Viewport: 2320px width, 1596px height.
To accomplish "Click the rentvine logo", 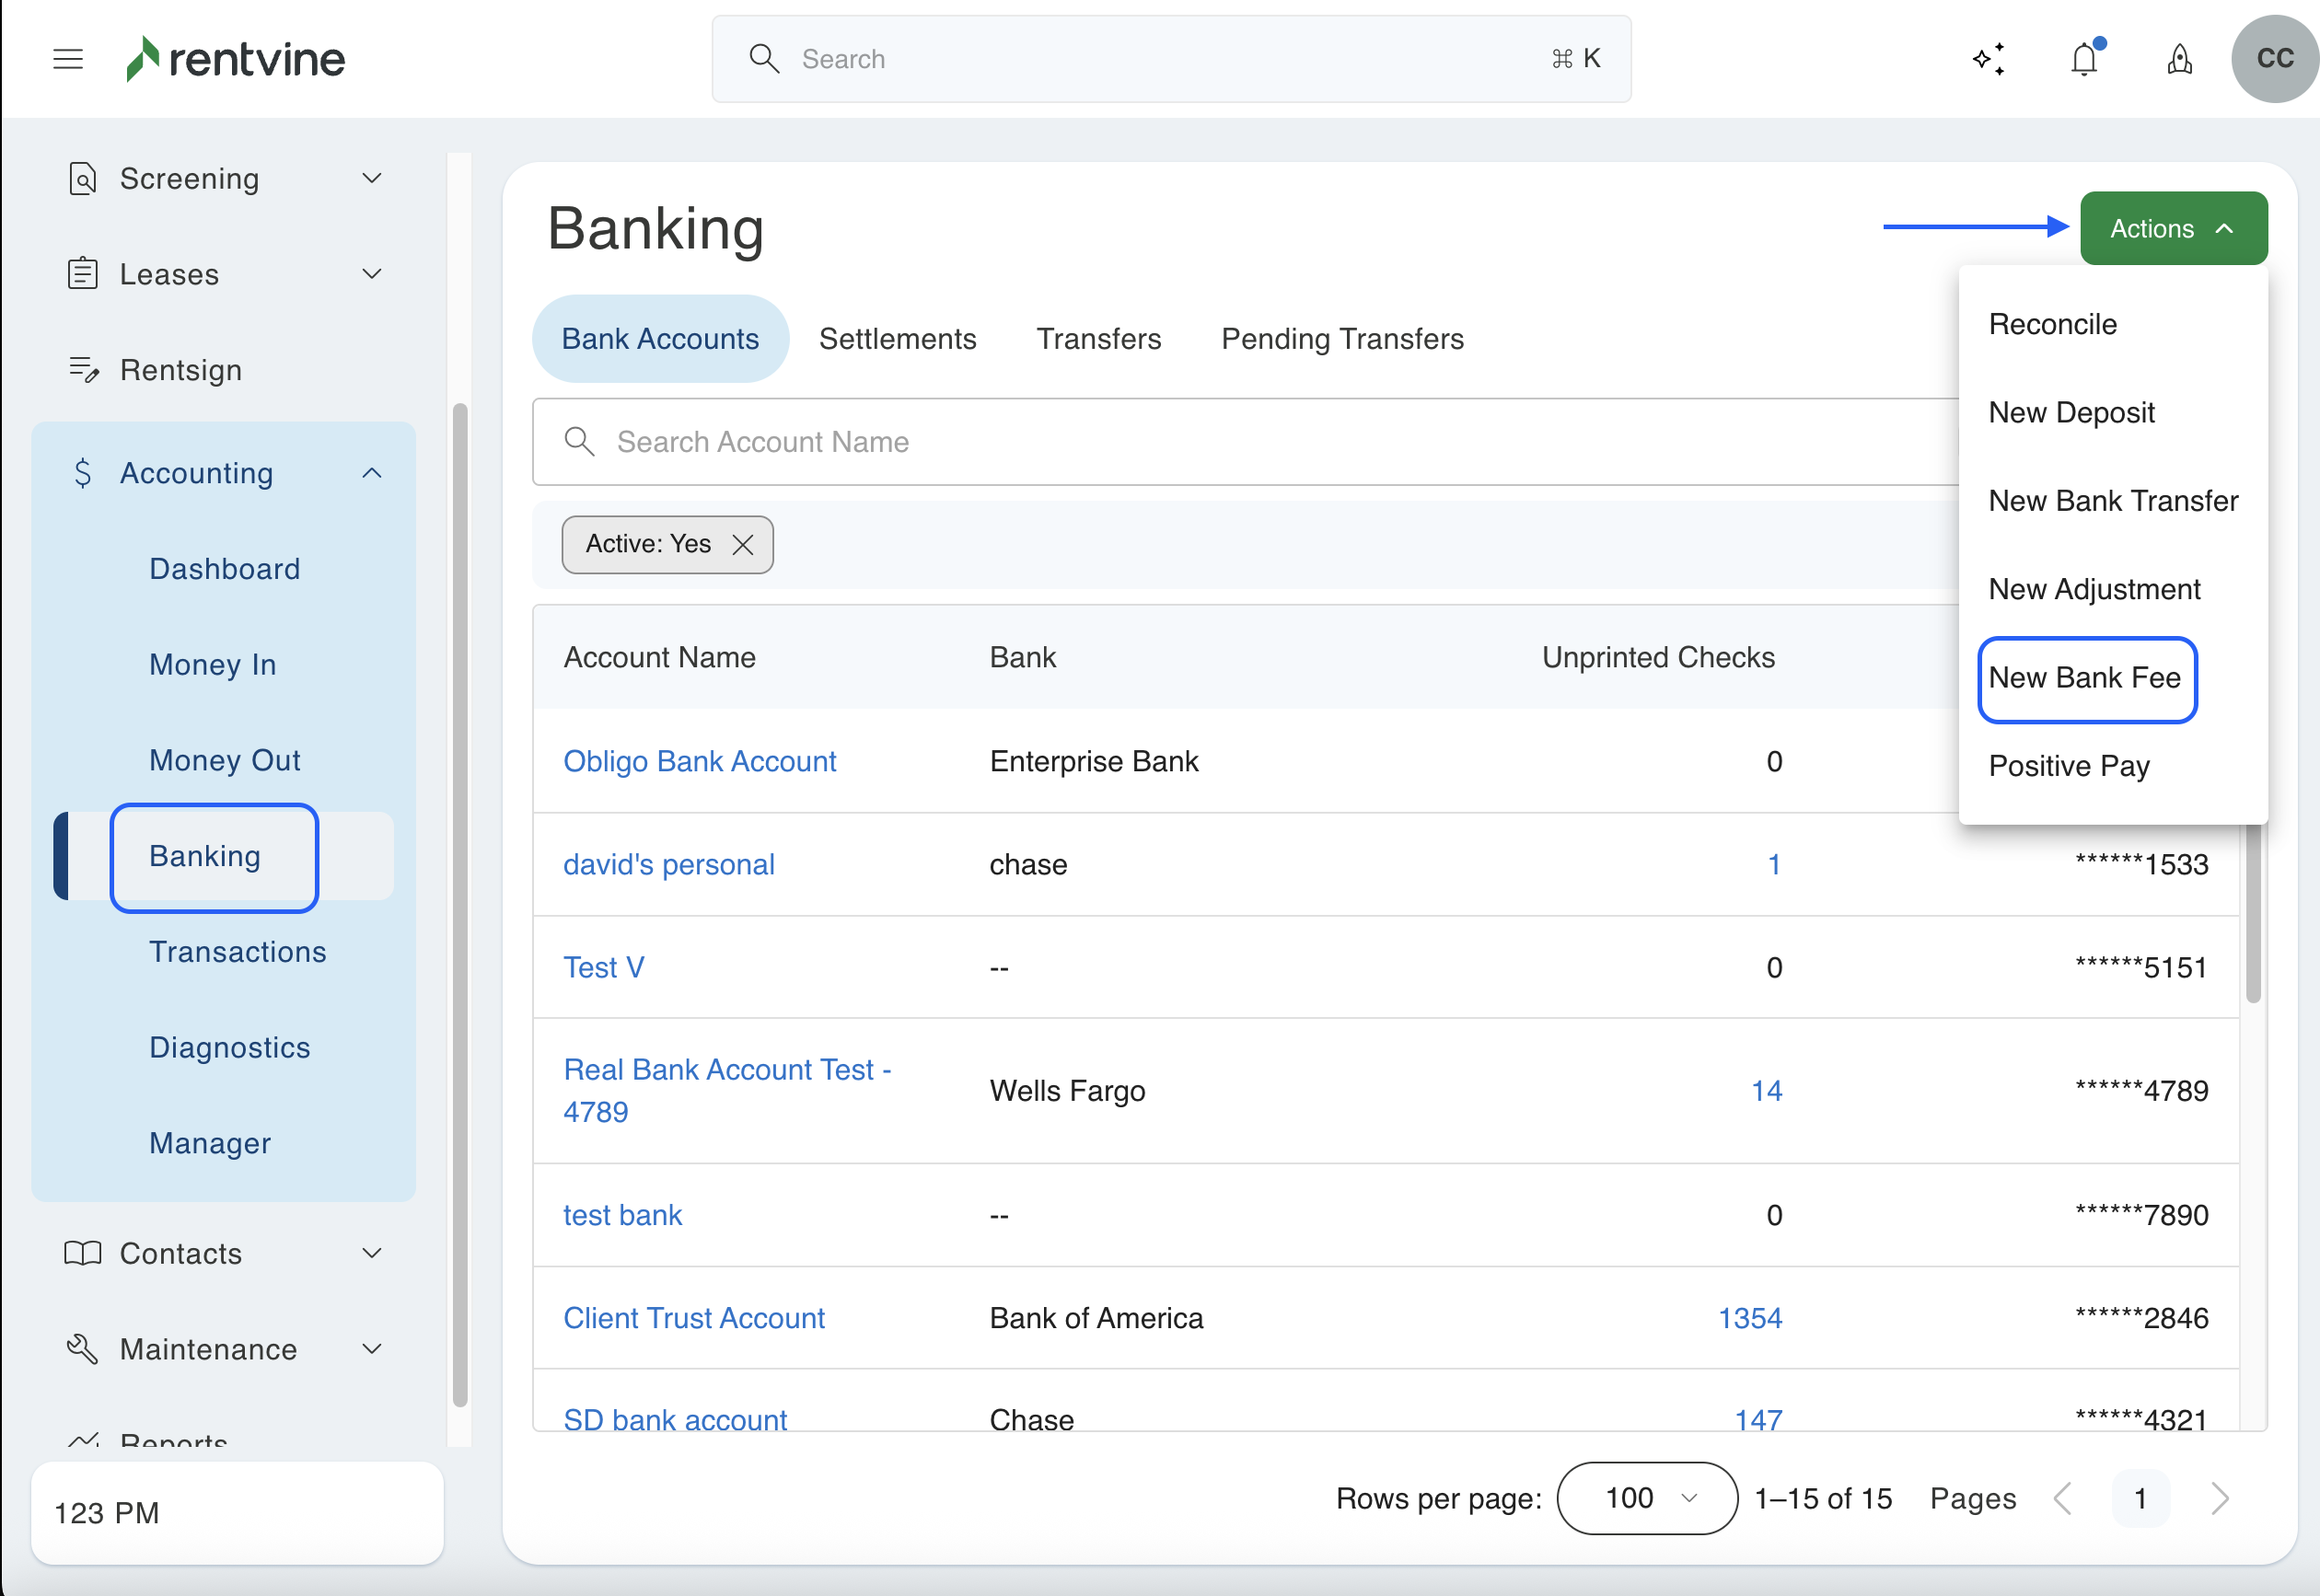I will click(x=236, y=59).
